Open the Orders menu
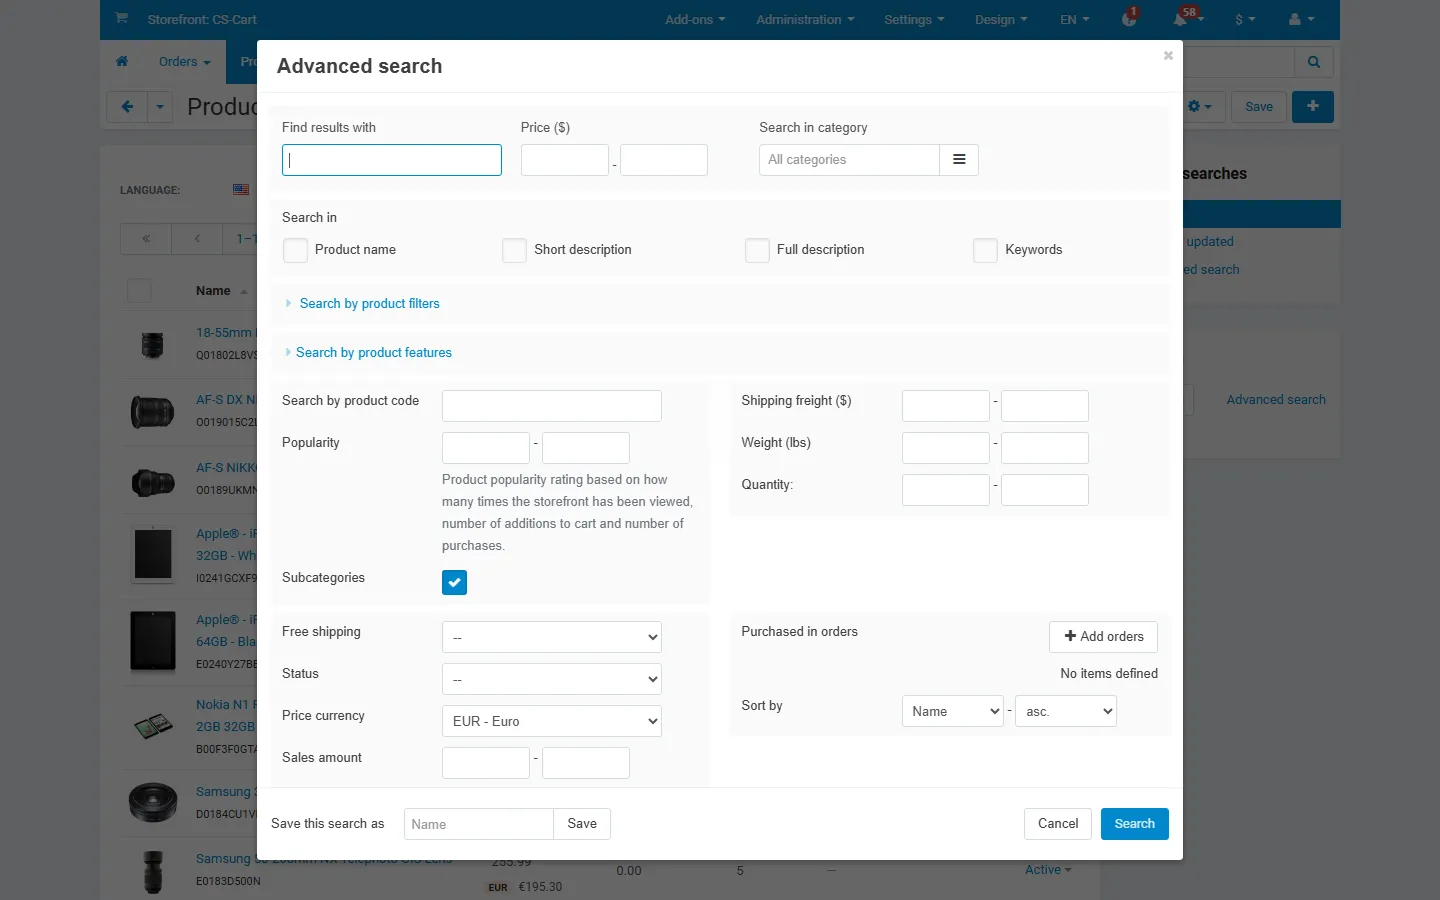The width and height of the screenshot is (1440, 900). point(185,61)
